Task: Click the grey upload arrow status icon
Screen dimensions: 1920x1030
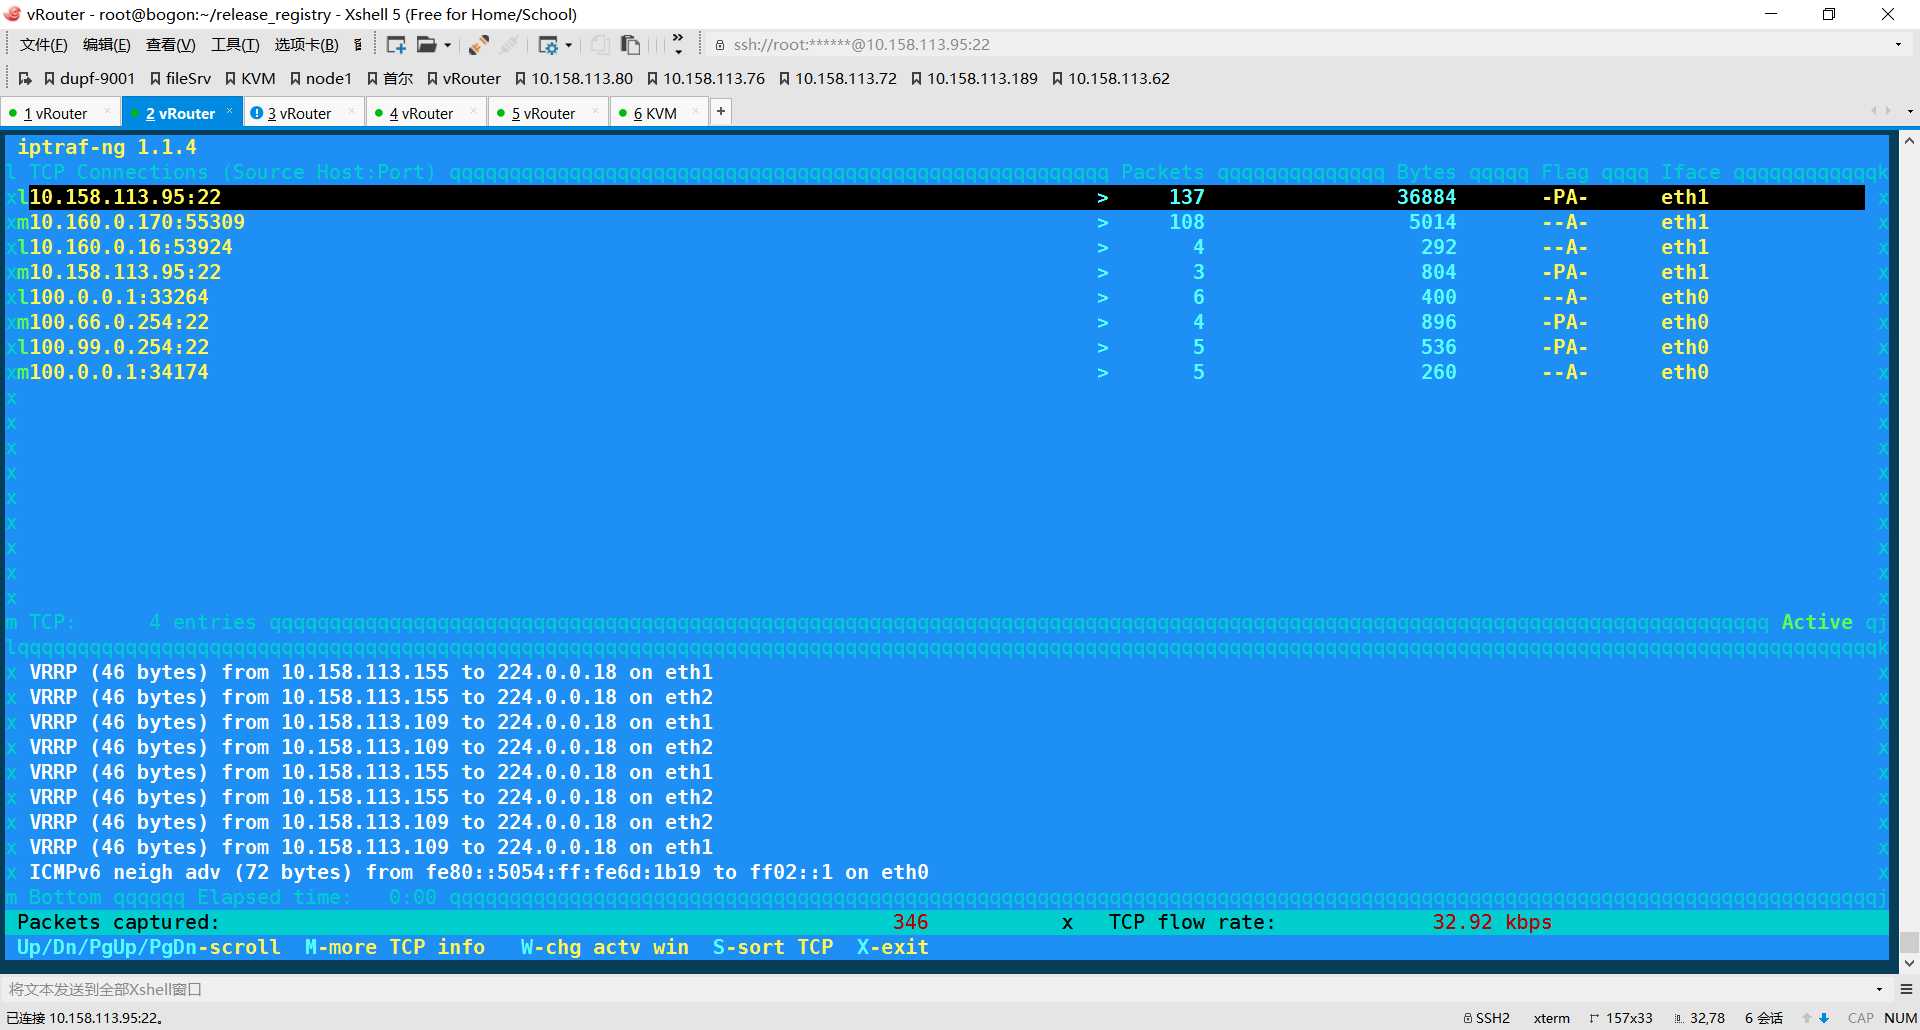Action: [1807, 1018]
